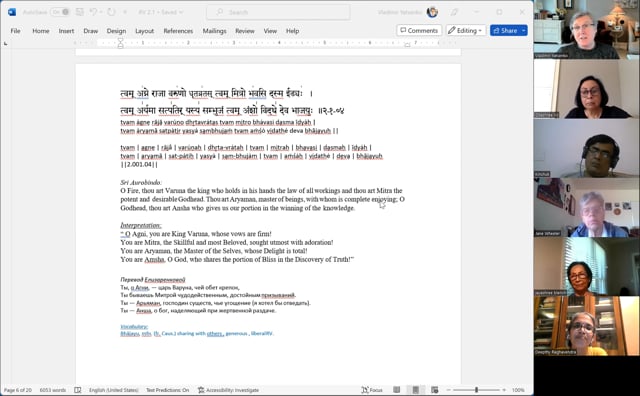
Task: Click the Jane Wheeler video tile
Action: point(587,207)
